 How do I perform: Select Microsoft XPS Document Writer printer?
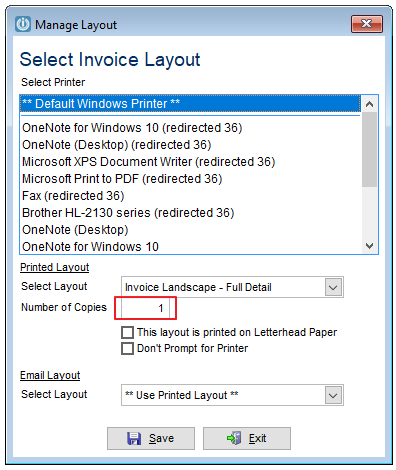pos(190,162)
